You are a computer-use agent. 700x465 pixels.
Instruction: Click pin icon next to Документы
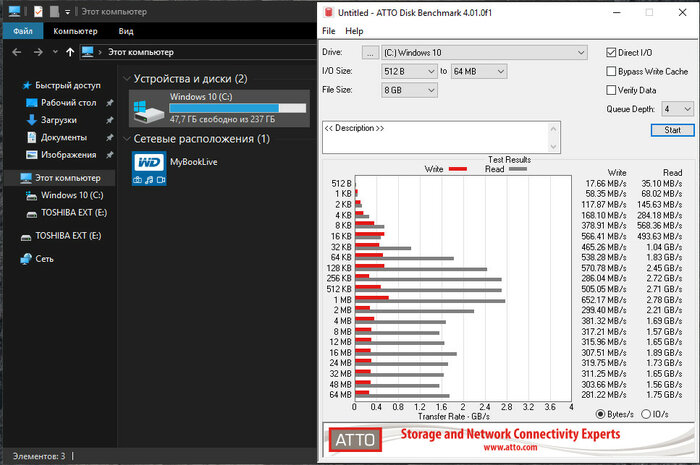click(x=109, y=137)
